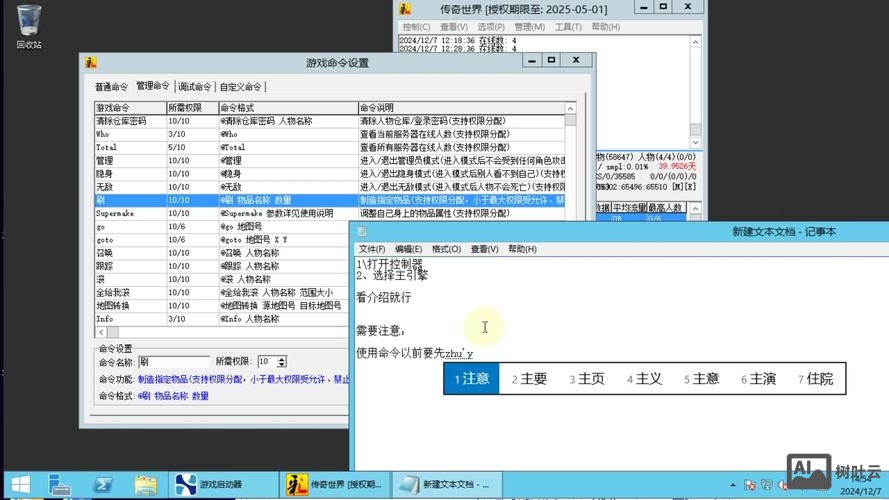Image resolution: width=889 pixels, height=500 pixels.
Task: Adjust the 所需权限 spinner arrows
Action: (282, 361)
